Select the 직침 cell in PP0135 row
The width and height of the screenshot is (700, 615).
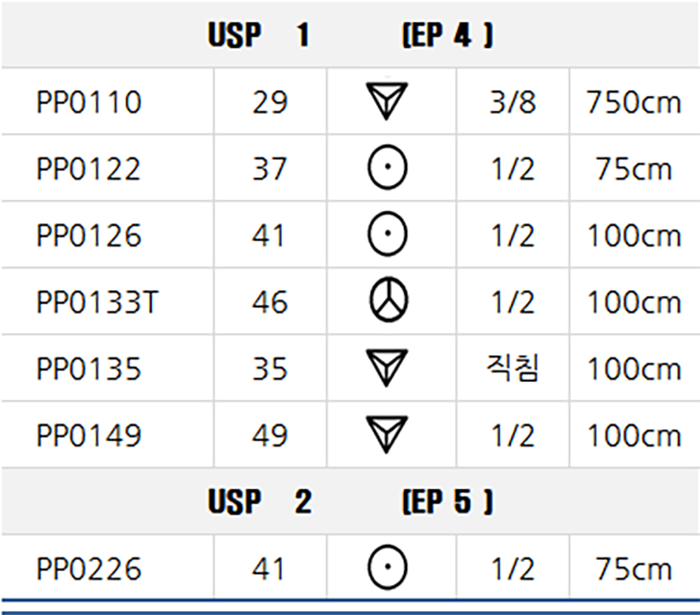click(x=512, y=368)
